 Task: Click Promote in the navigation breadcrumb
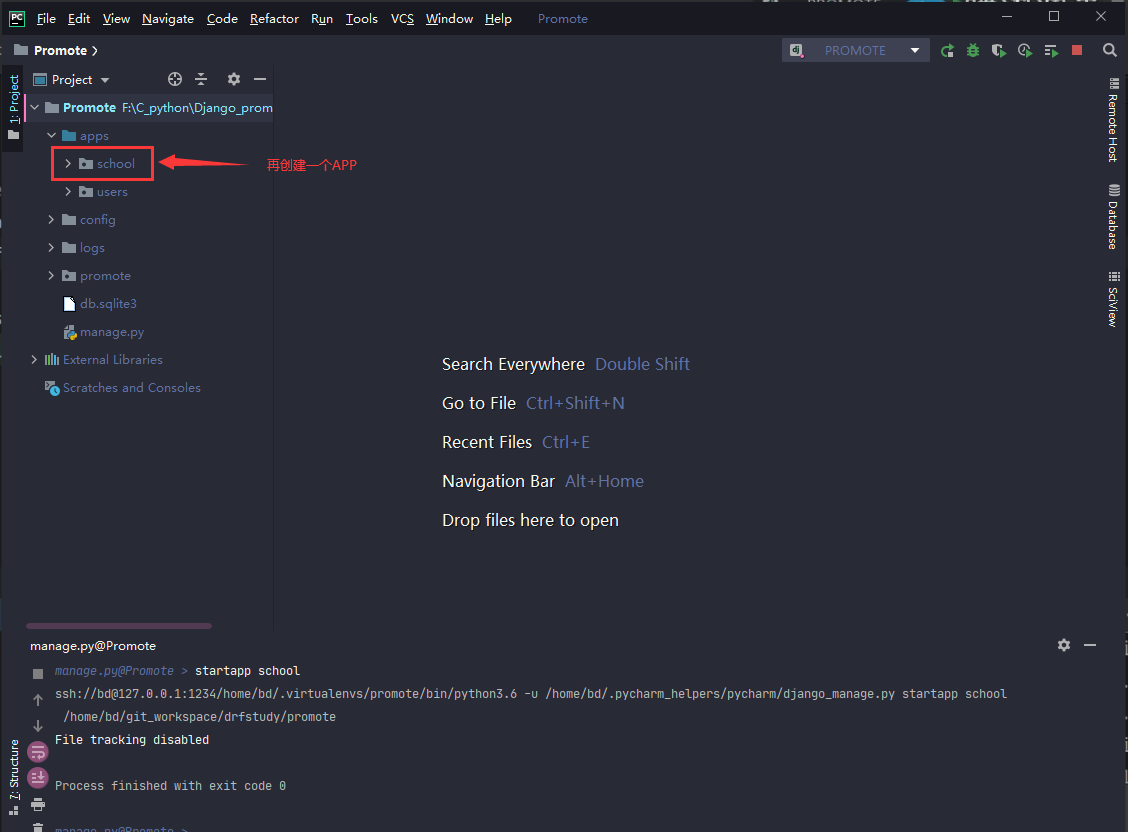click(60, 50)
